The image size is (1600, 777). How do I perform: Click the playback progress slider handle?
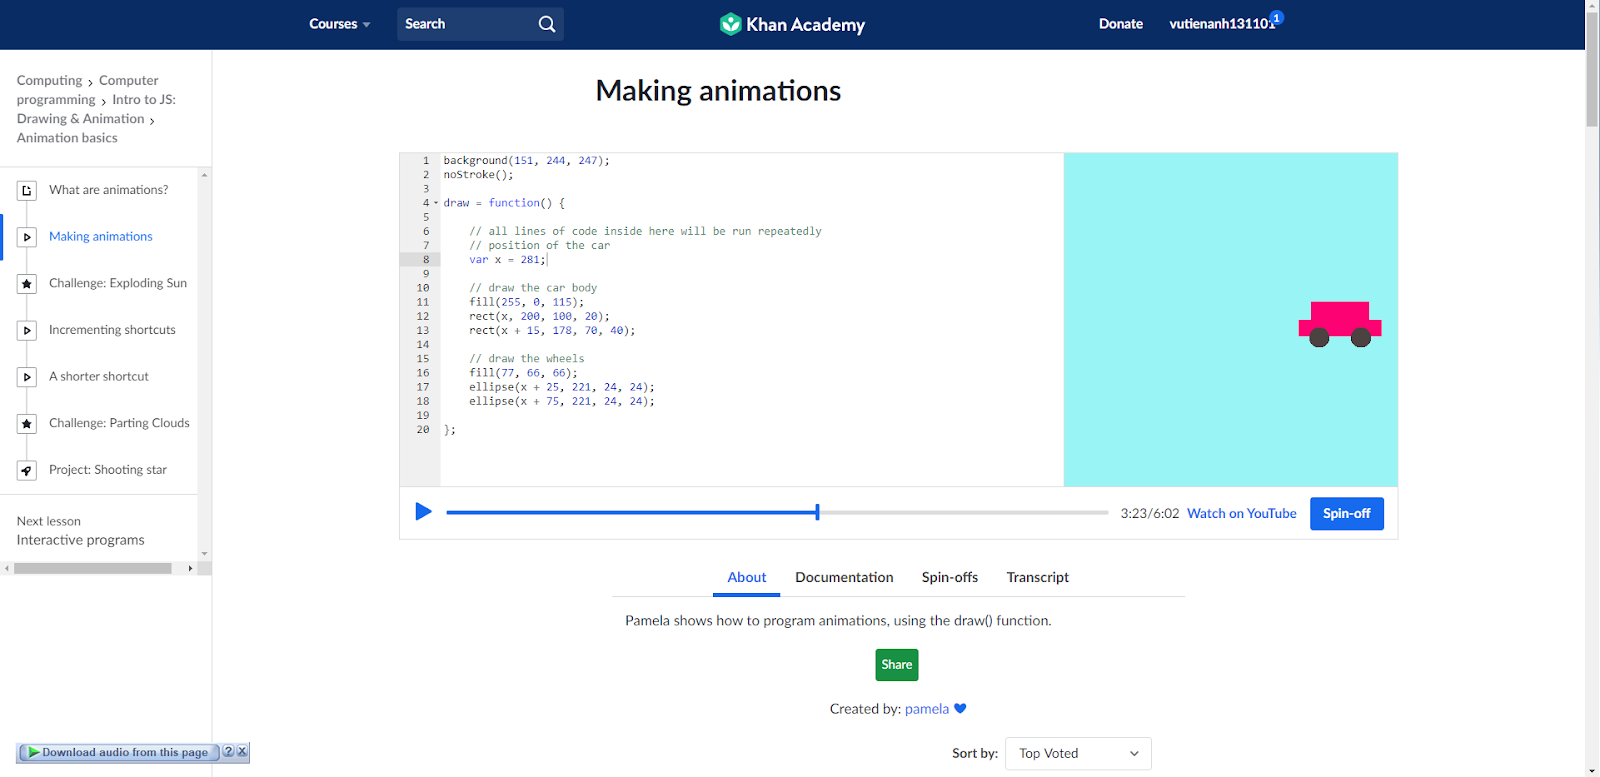817,512
